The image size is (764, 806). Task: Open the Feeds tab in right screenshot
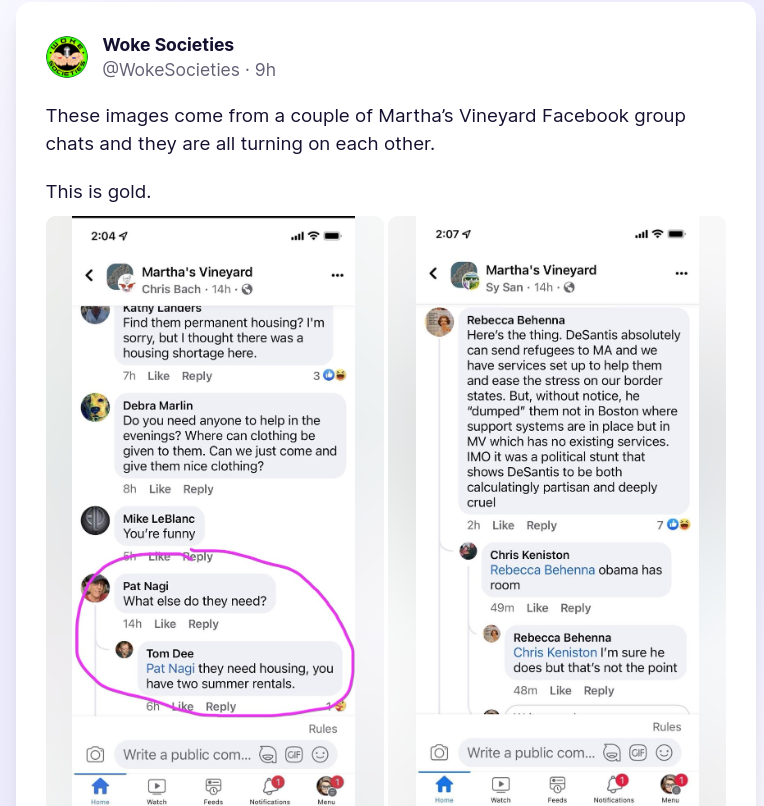557,787
